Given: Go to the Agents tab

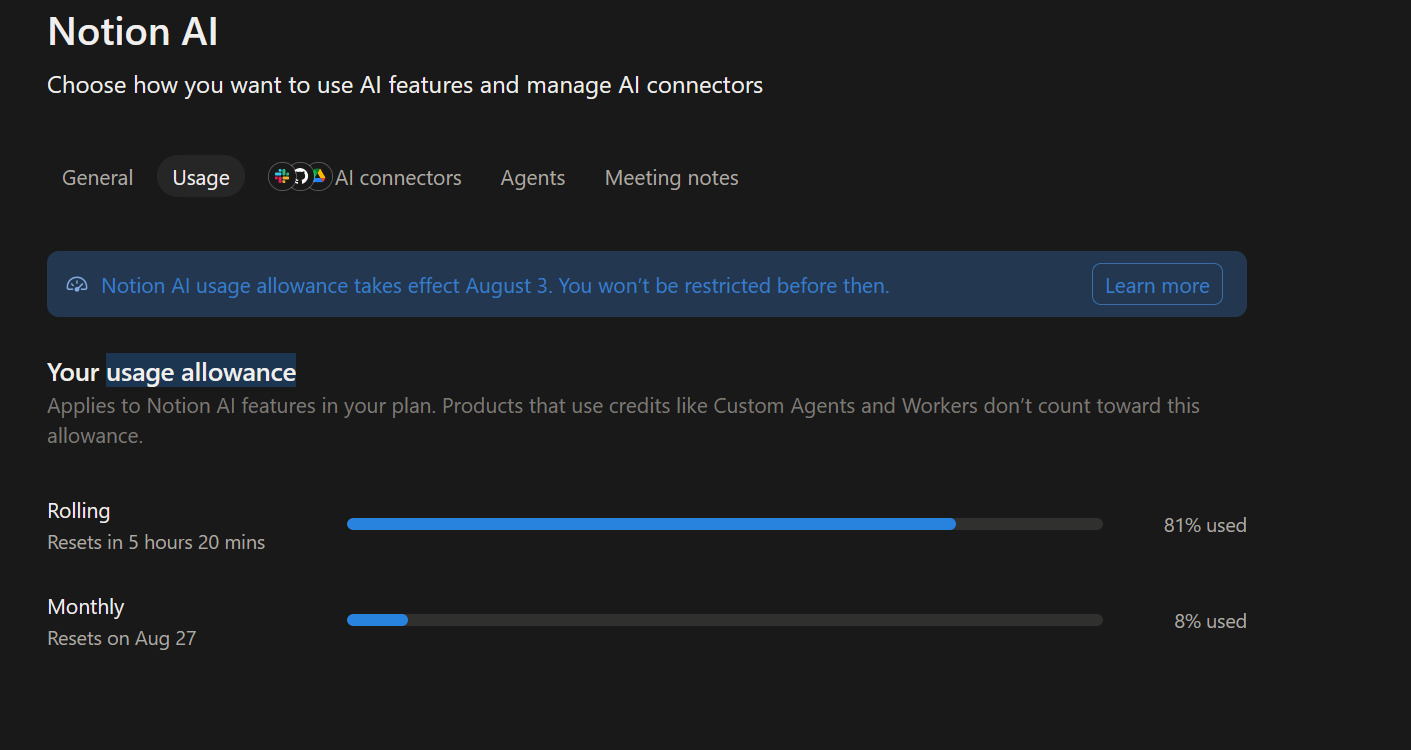Looking at the screenshot, I should coord(533,178).
